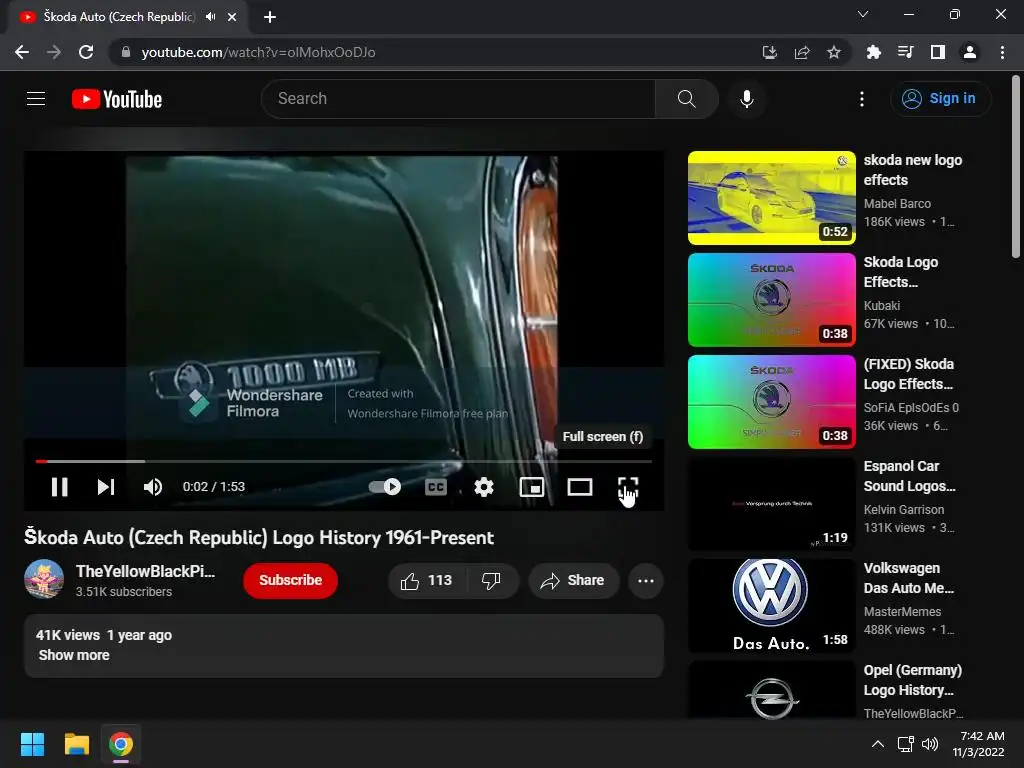Expand description with Show more
Viewport: 1024px width, 768px height.
click(x=74, y=655)
